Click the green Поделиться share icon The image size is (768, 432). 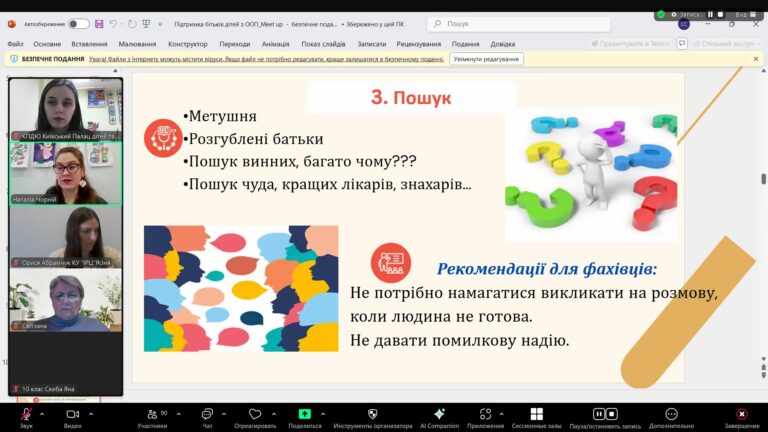(304, 414)
